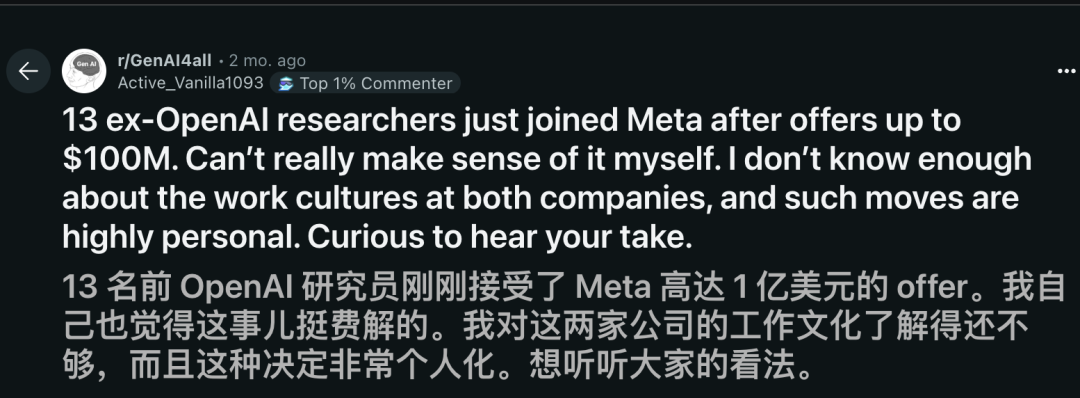Open the Gen AI community avatar
This screenshot has height=398, width=1080.
point(84,71)
